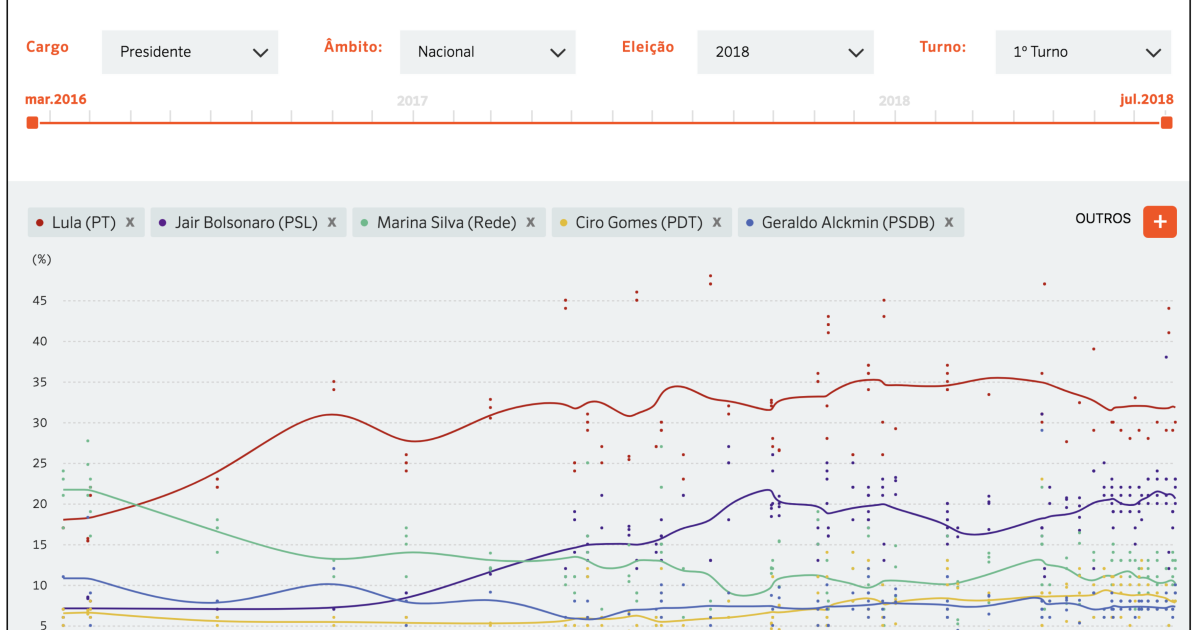The image size is (1200, 630).
Task: Click the 2017 marker on the timeline
Action: 412,101
